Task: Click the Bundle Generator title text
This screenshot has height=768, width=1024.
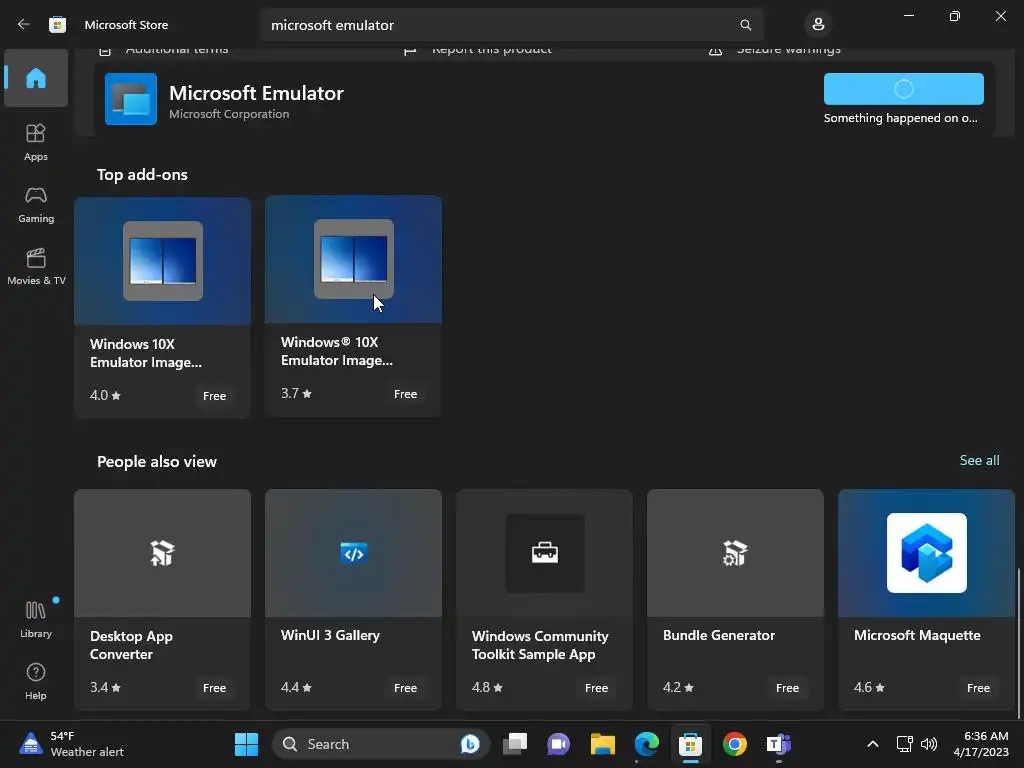Action: pos(718,635)
